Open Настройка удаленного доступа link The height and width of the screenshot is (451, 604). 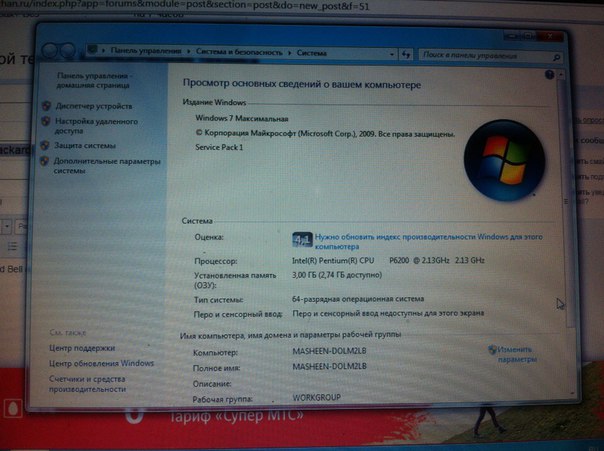click(96, 125)
